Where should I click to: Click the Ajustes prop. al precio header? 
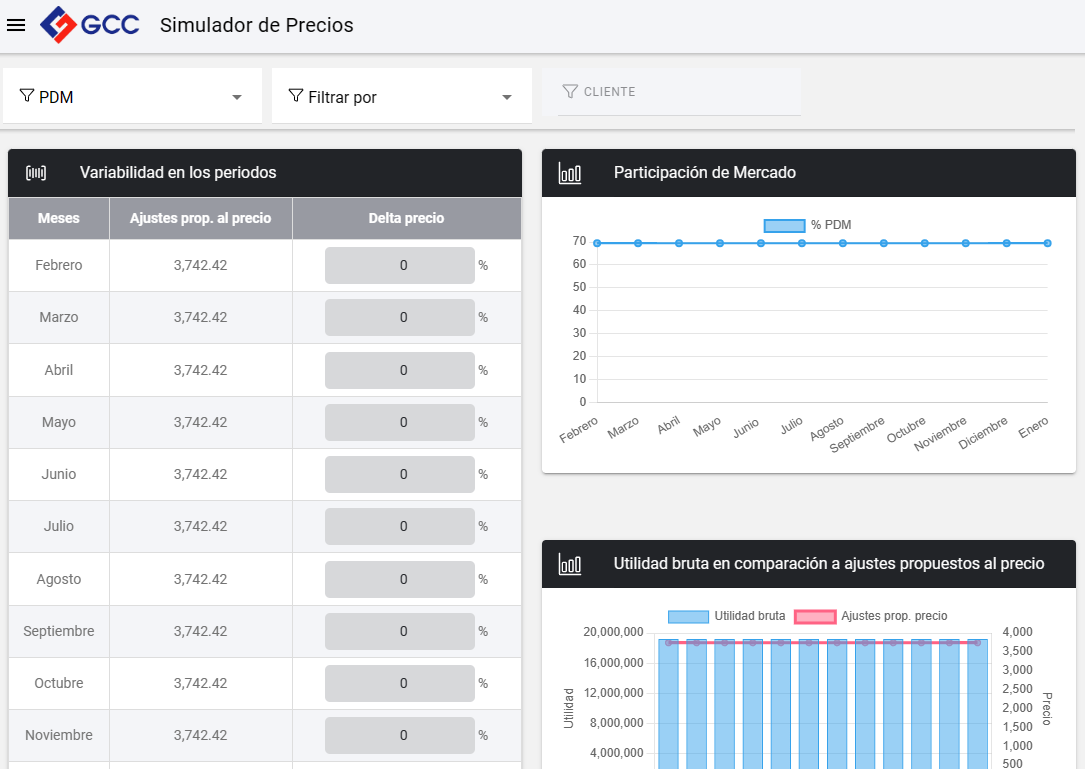click(x=200, y=218)
